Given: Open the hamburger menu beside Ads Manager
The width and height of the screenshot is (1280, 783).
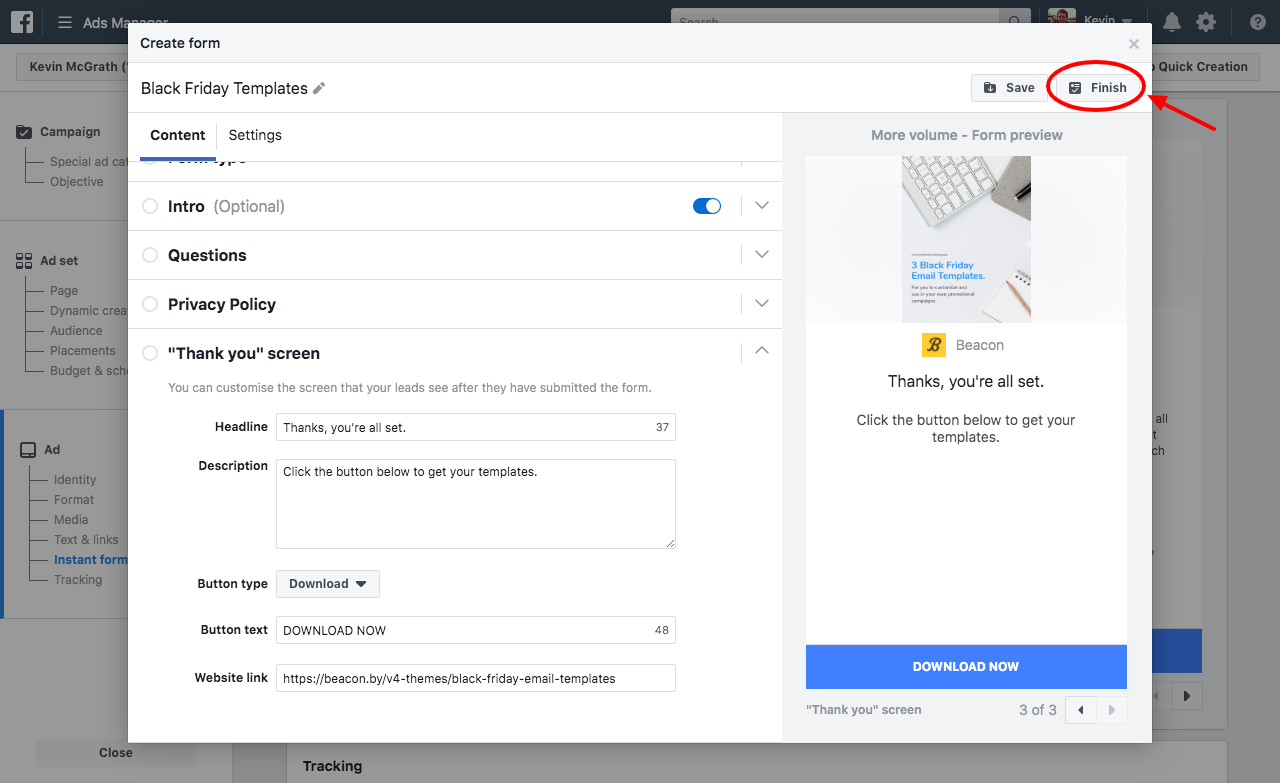Looking at the screenshot, I should point(65,22).
